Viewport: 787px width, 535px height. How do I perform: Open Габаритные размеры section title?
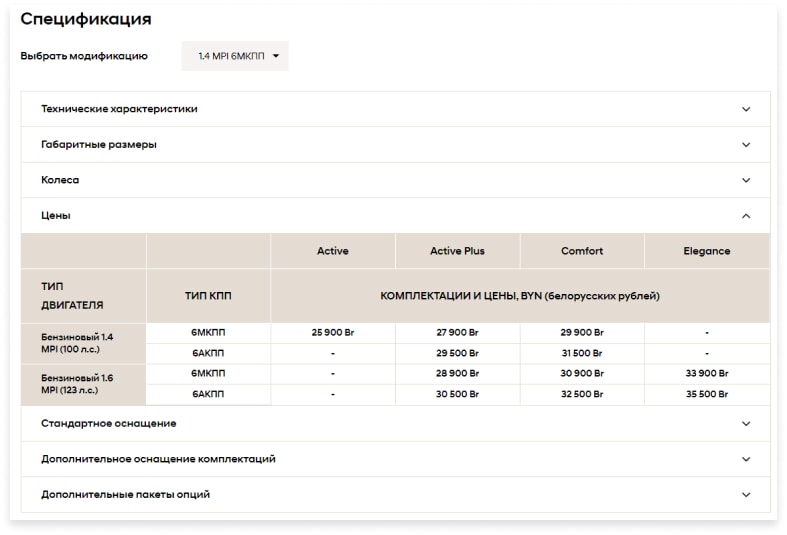99,145
